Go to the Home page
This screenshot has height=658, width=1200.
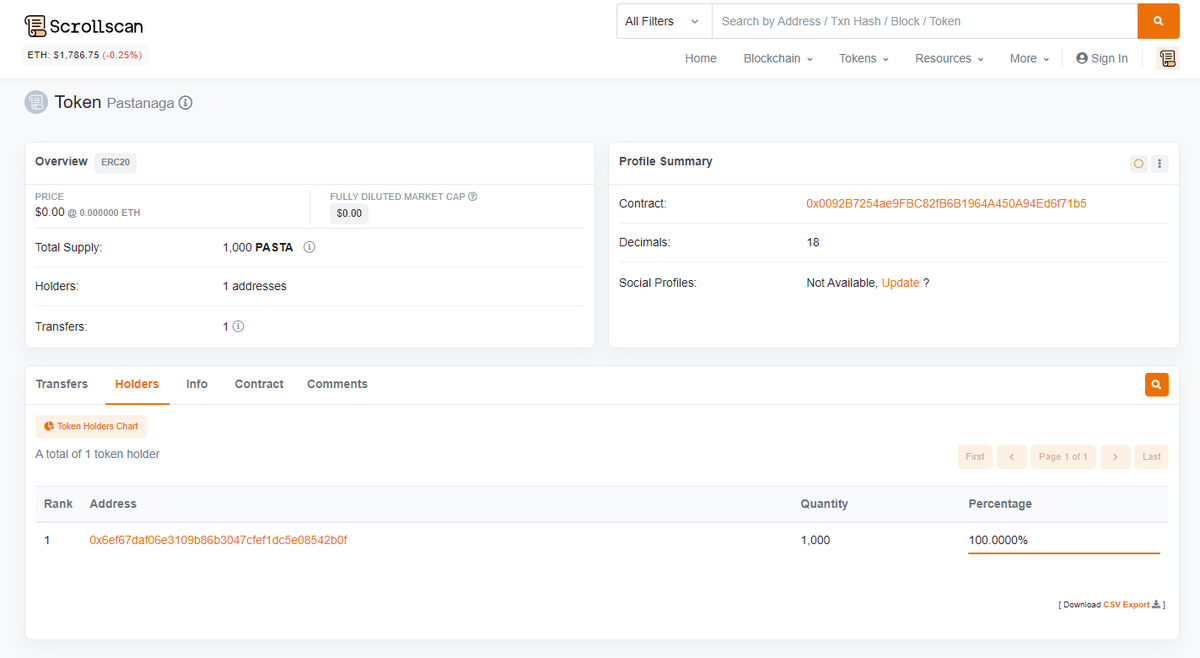click(701, 58)
